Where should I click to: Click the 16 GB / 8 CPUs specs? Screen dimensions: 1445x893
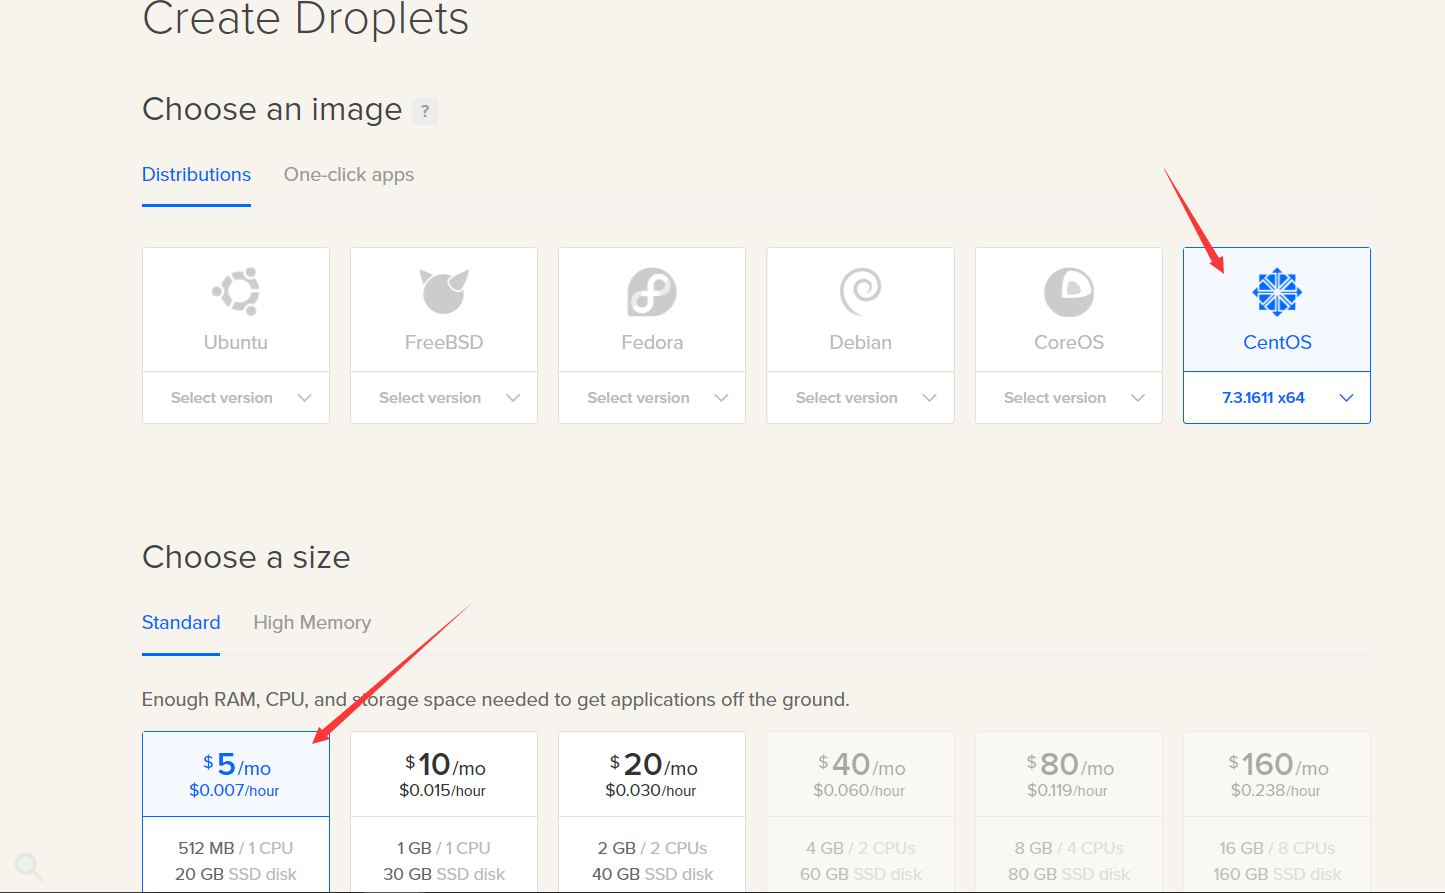[x=1277, y=848]
